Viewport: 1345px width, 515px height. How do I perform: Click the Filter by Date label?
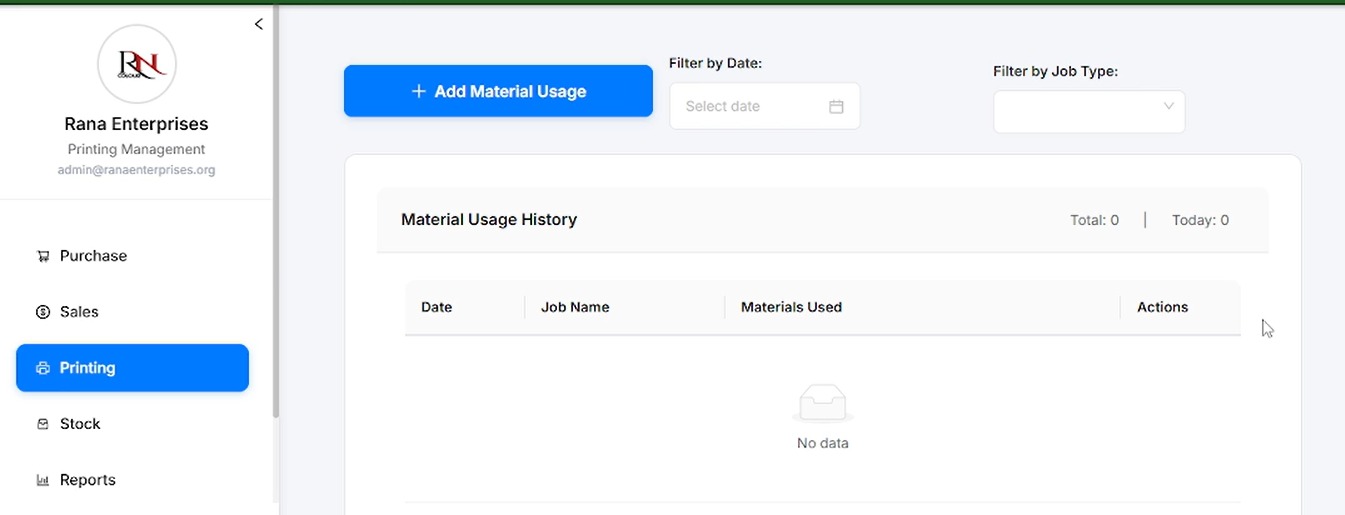pyautogui.click(x=716, y=63)
